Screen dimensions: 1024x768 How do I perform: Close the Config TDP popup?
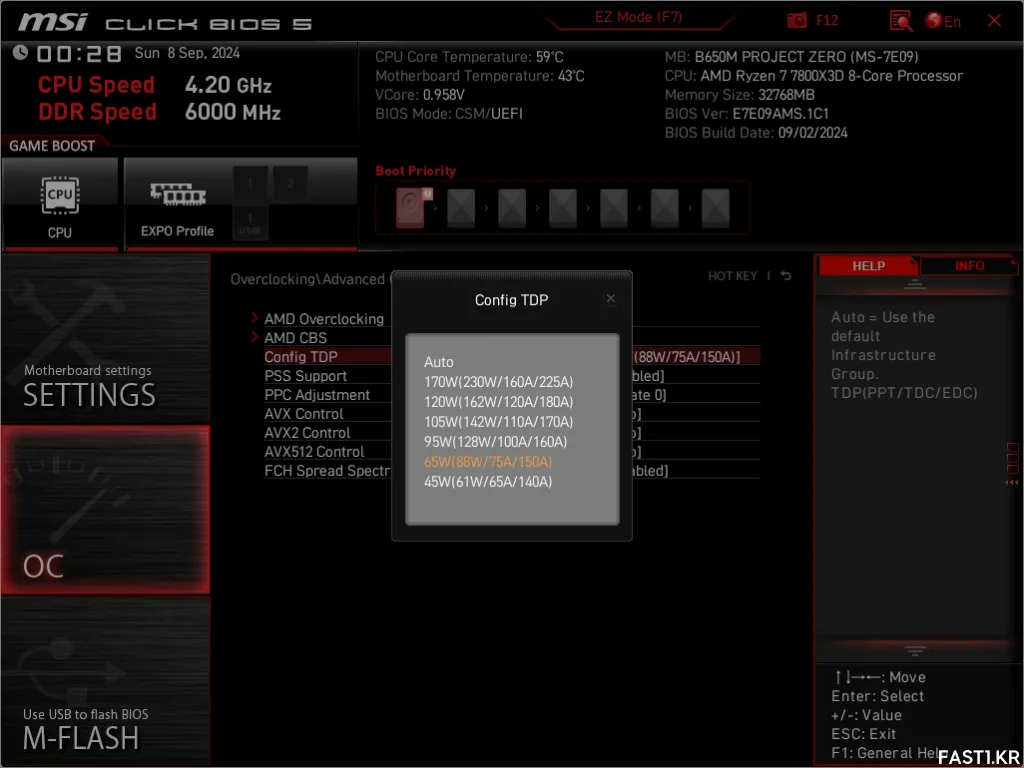tap(611, 298)
